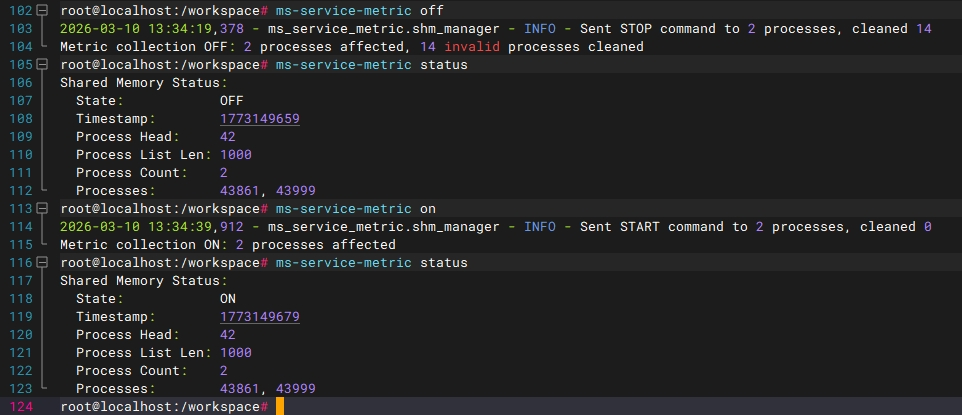
Task: Click Process Head value 42 on line 120
Action: click(x=228, y=335)
